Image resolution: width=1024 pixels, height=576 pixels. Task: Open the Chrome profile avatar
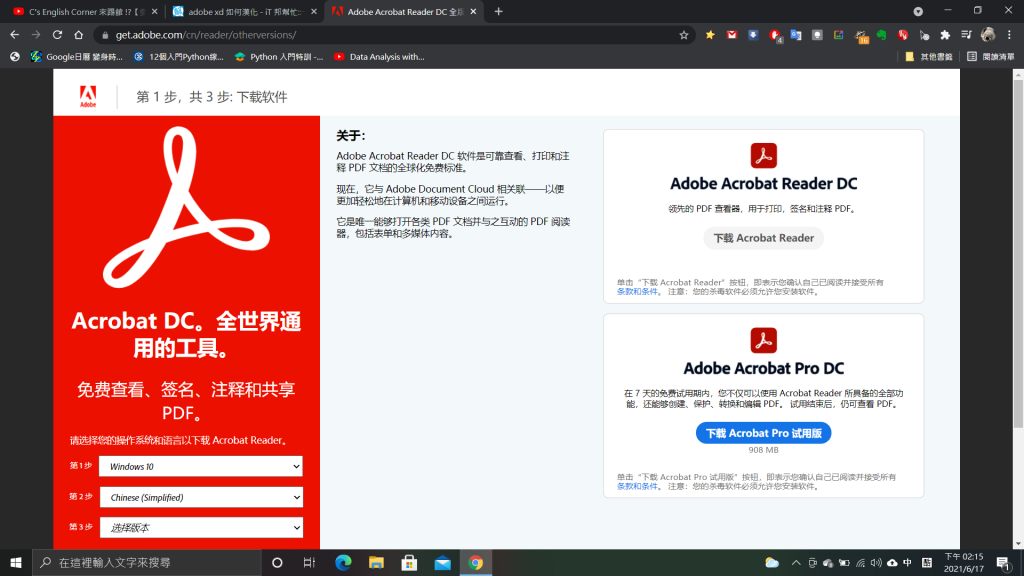(988, 35)
